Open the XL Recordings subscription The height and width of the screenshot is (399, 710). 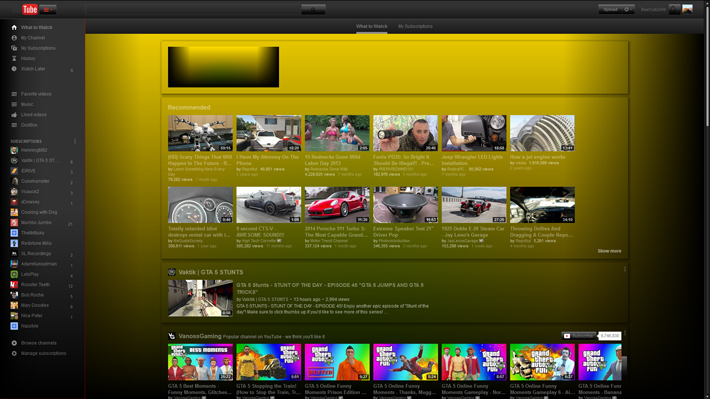coord(36,254)
